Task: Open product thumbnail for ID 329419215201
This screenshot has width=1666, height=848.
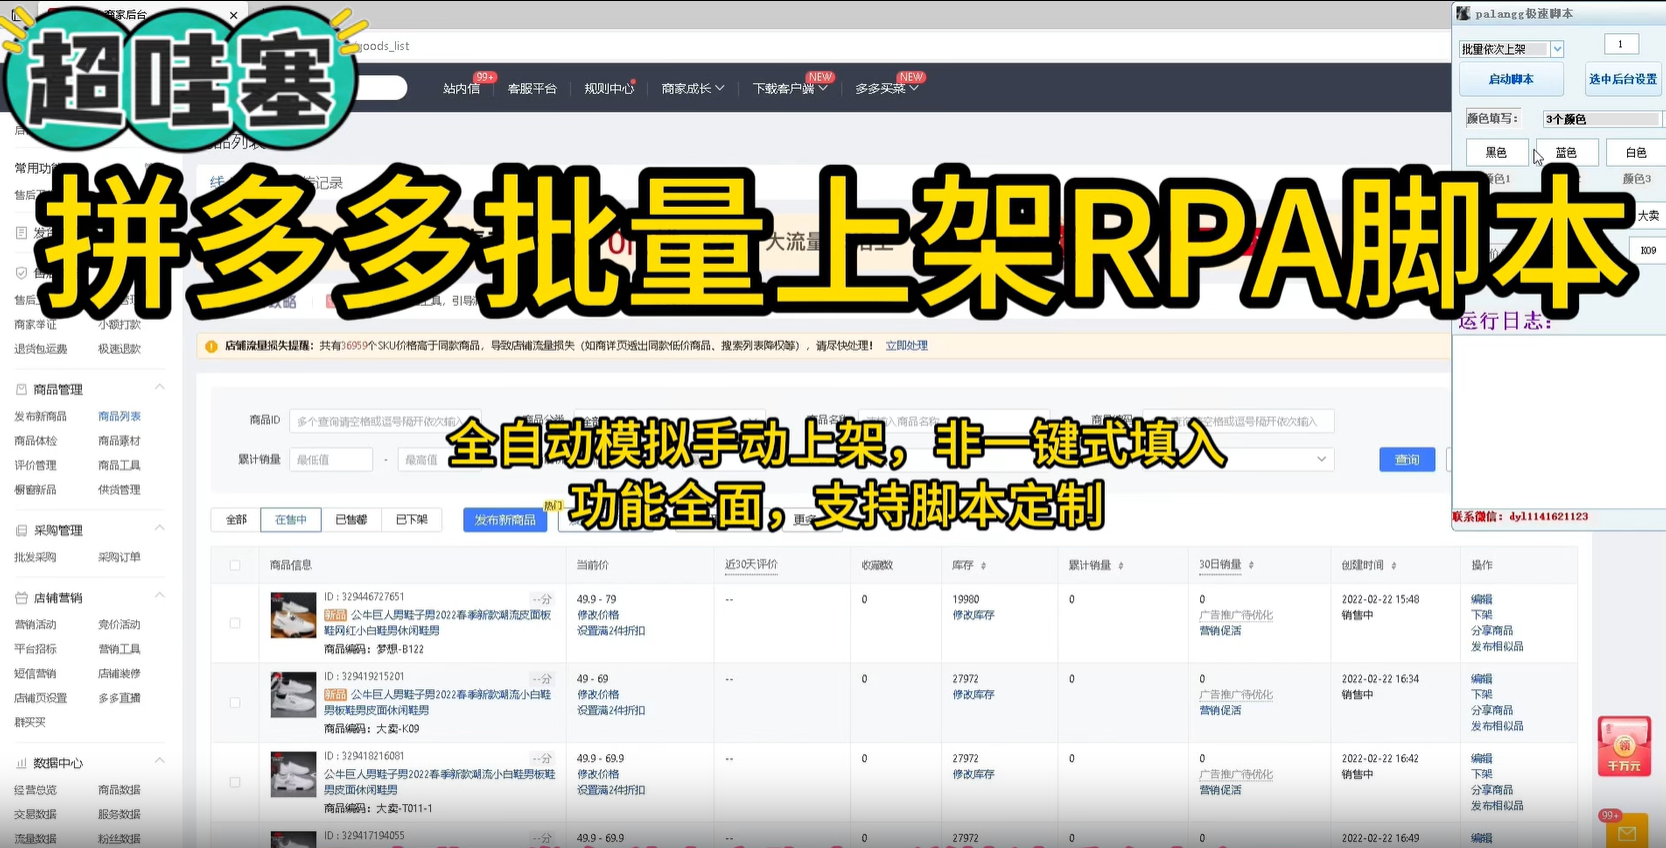Action: click(293, 695)
